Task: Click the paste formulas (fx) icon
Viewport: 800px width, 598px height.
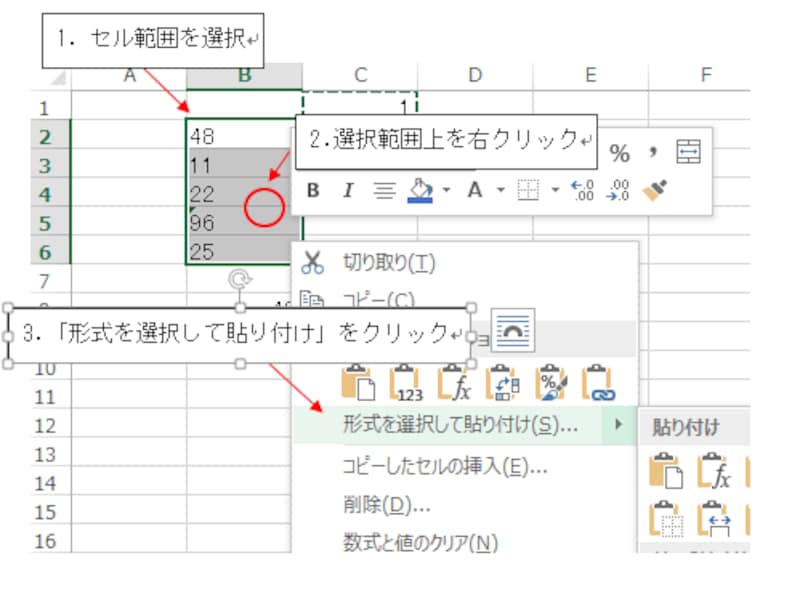Action: 457,383
